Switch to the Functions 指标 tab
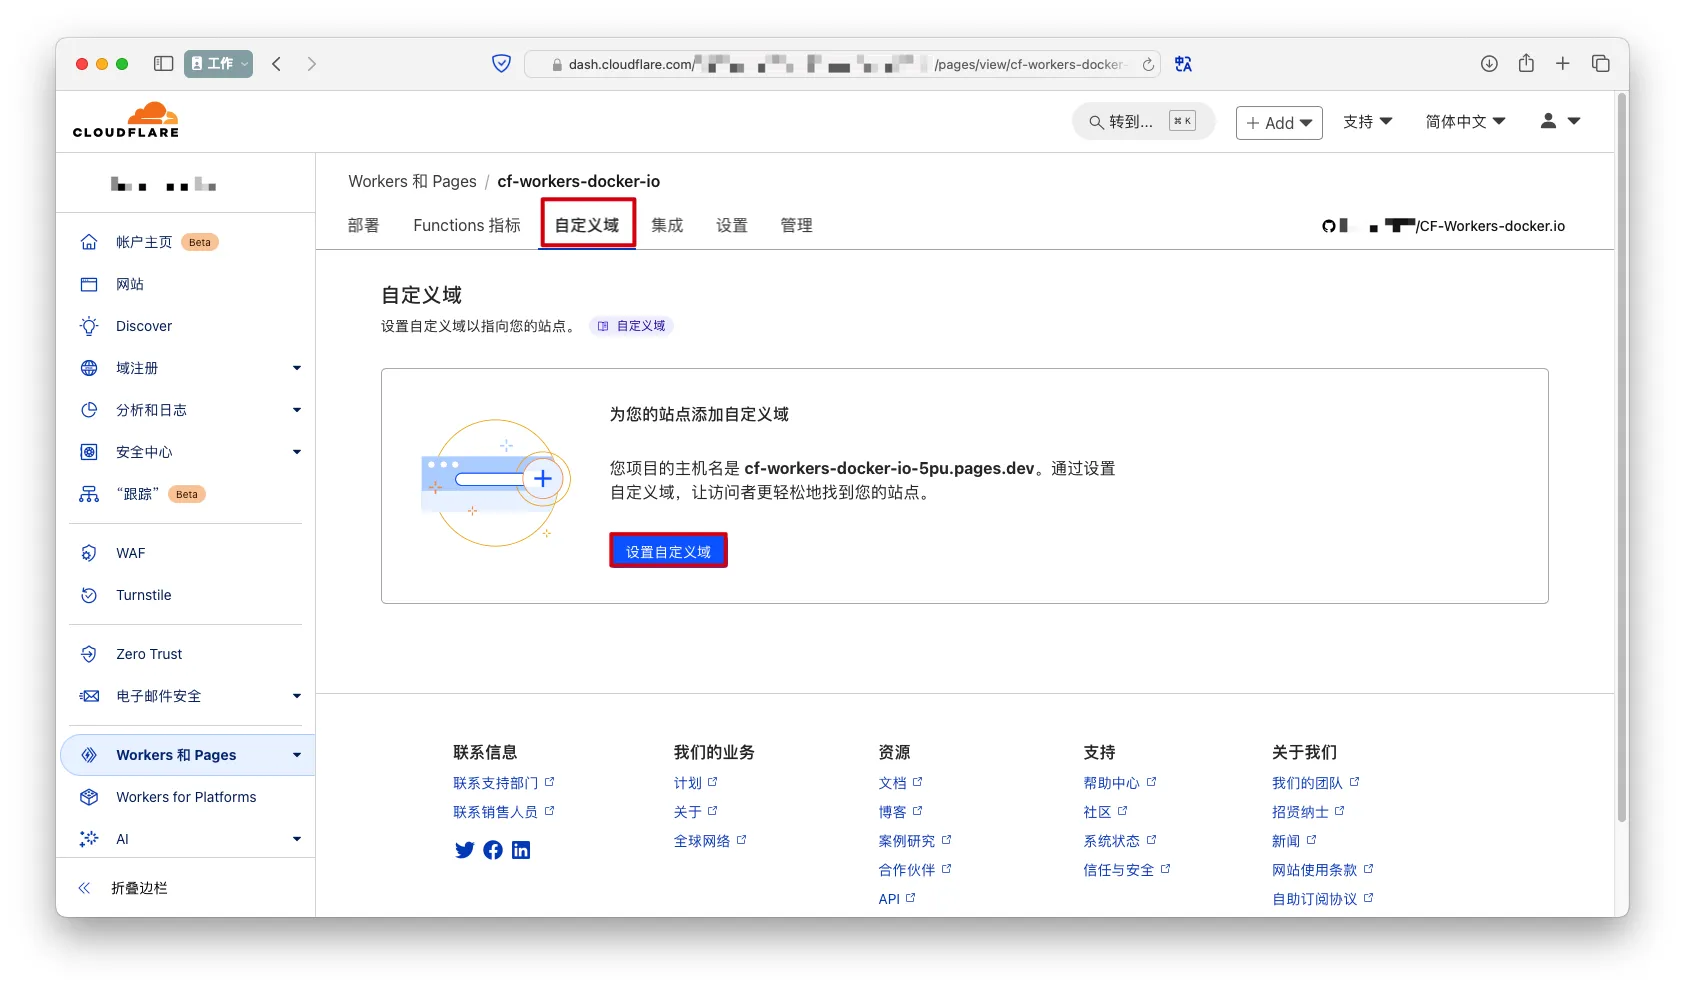 tap(467, 226)
